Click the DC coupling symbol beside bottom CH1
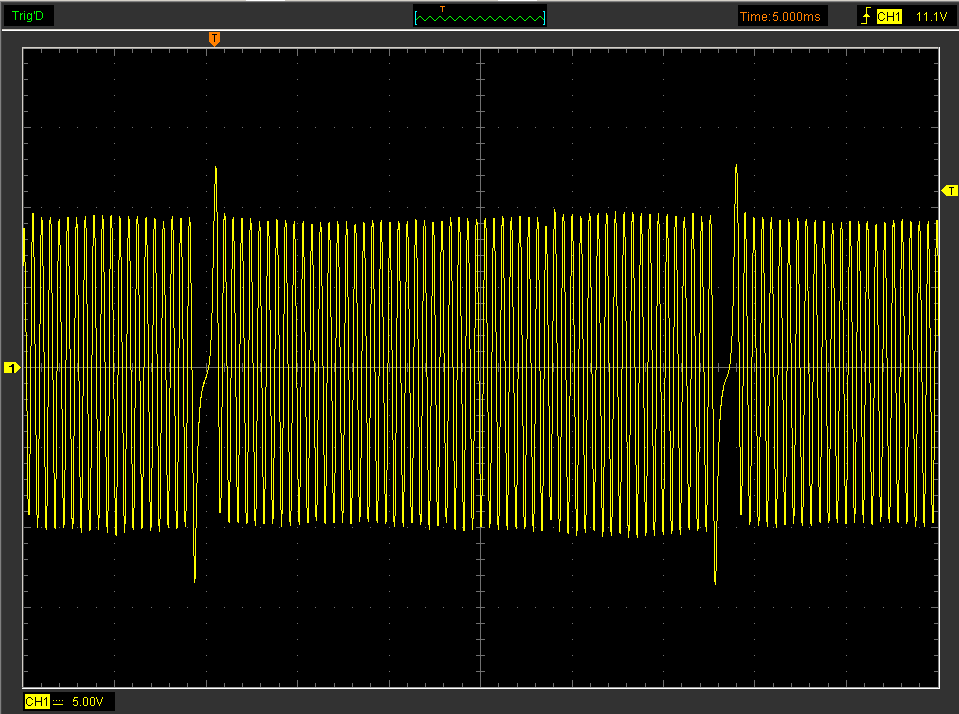The image size is (959, 714). coord(58,702)
